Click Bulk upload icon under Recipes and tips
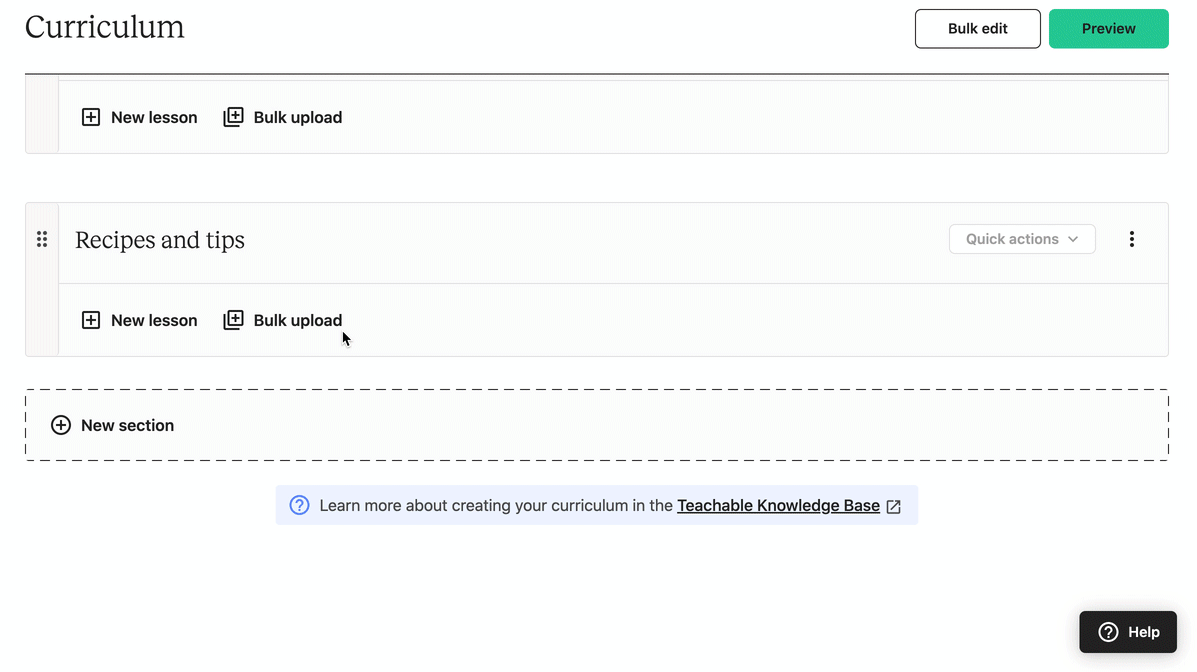Screen dimensions: 1197x672 pos(234,320)
